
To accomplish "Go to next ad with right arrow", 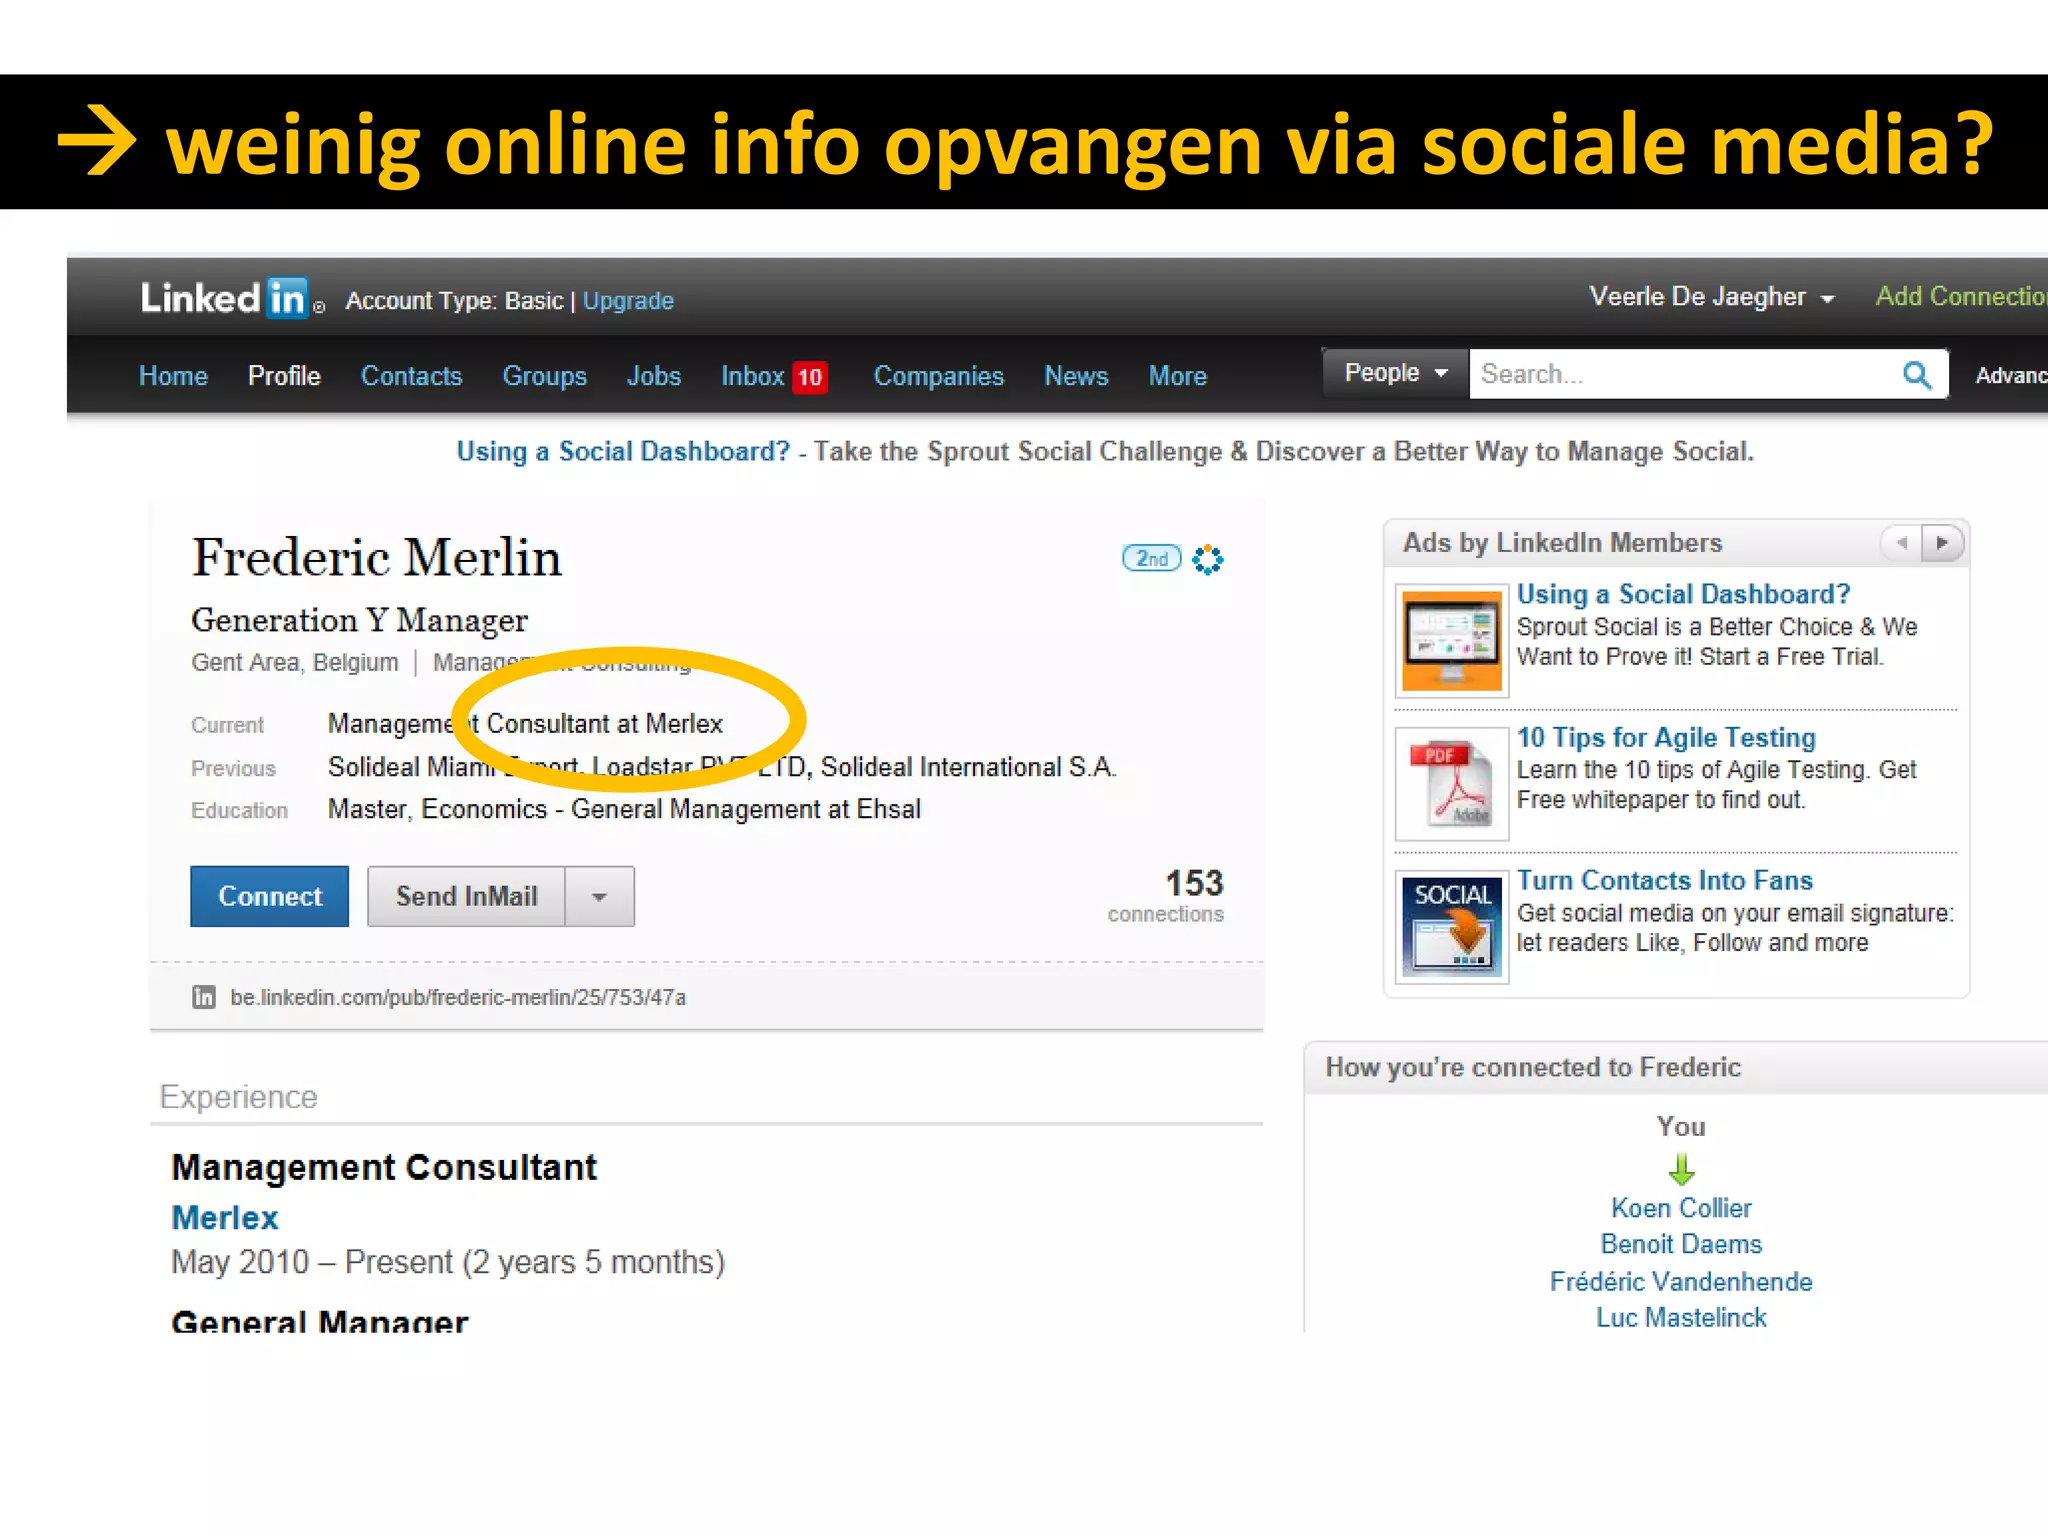I will click(x=1942, y=543).
